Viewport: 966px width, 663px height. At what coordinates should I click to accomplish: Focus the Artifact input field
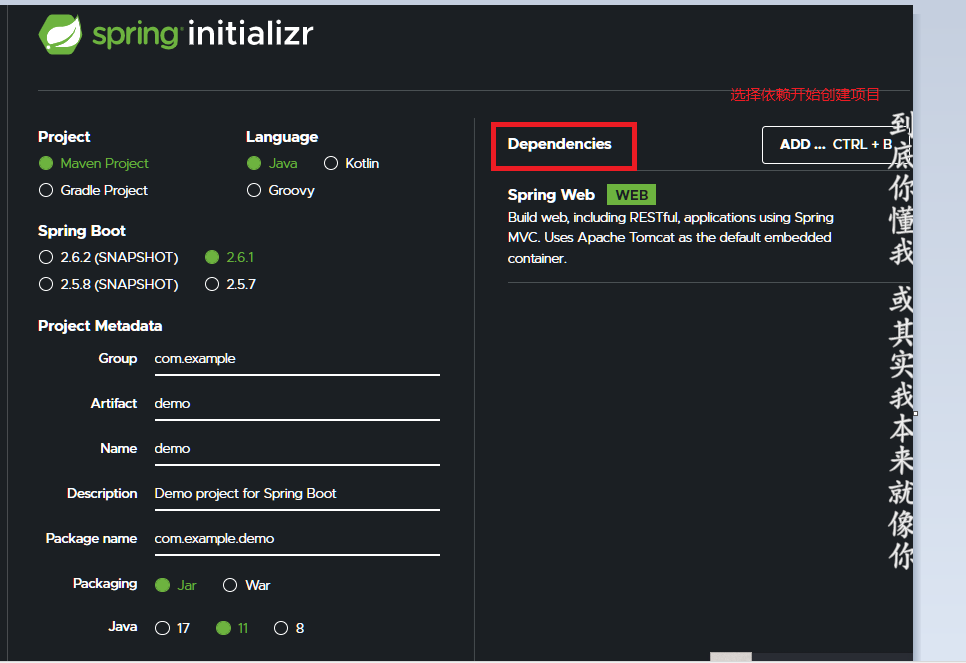pyautogui.click(x=297, y=404)
